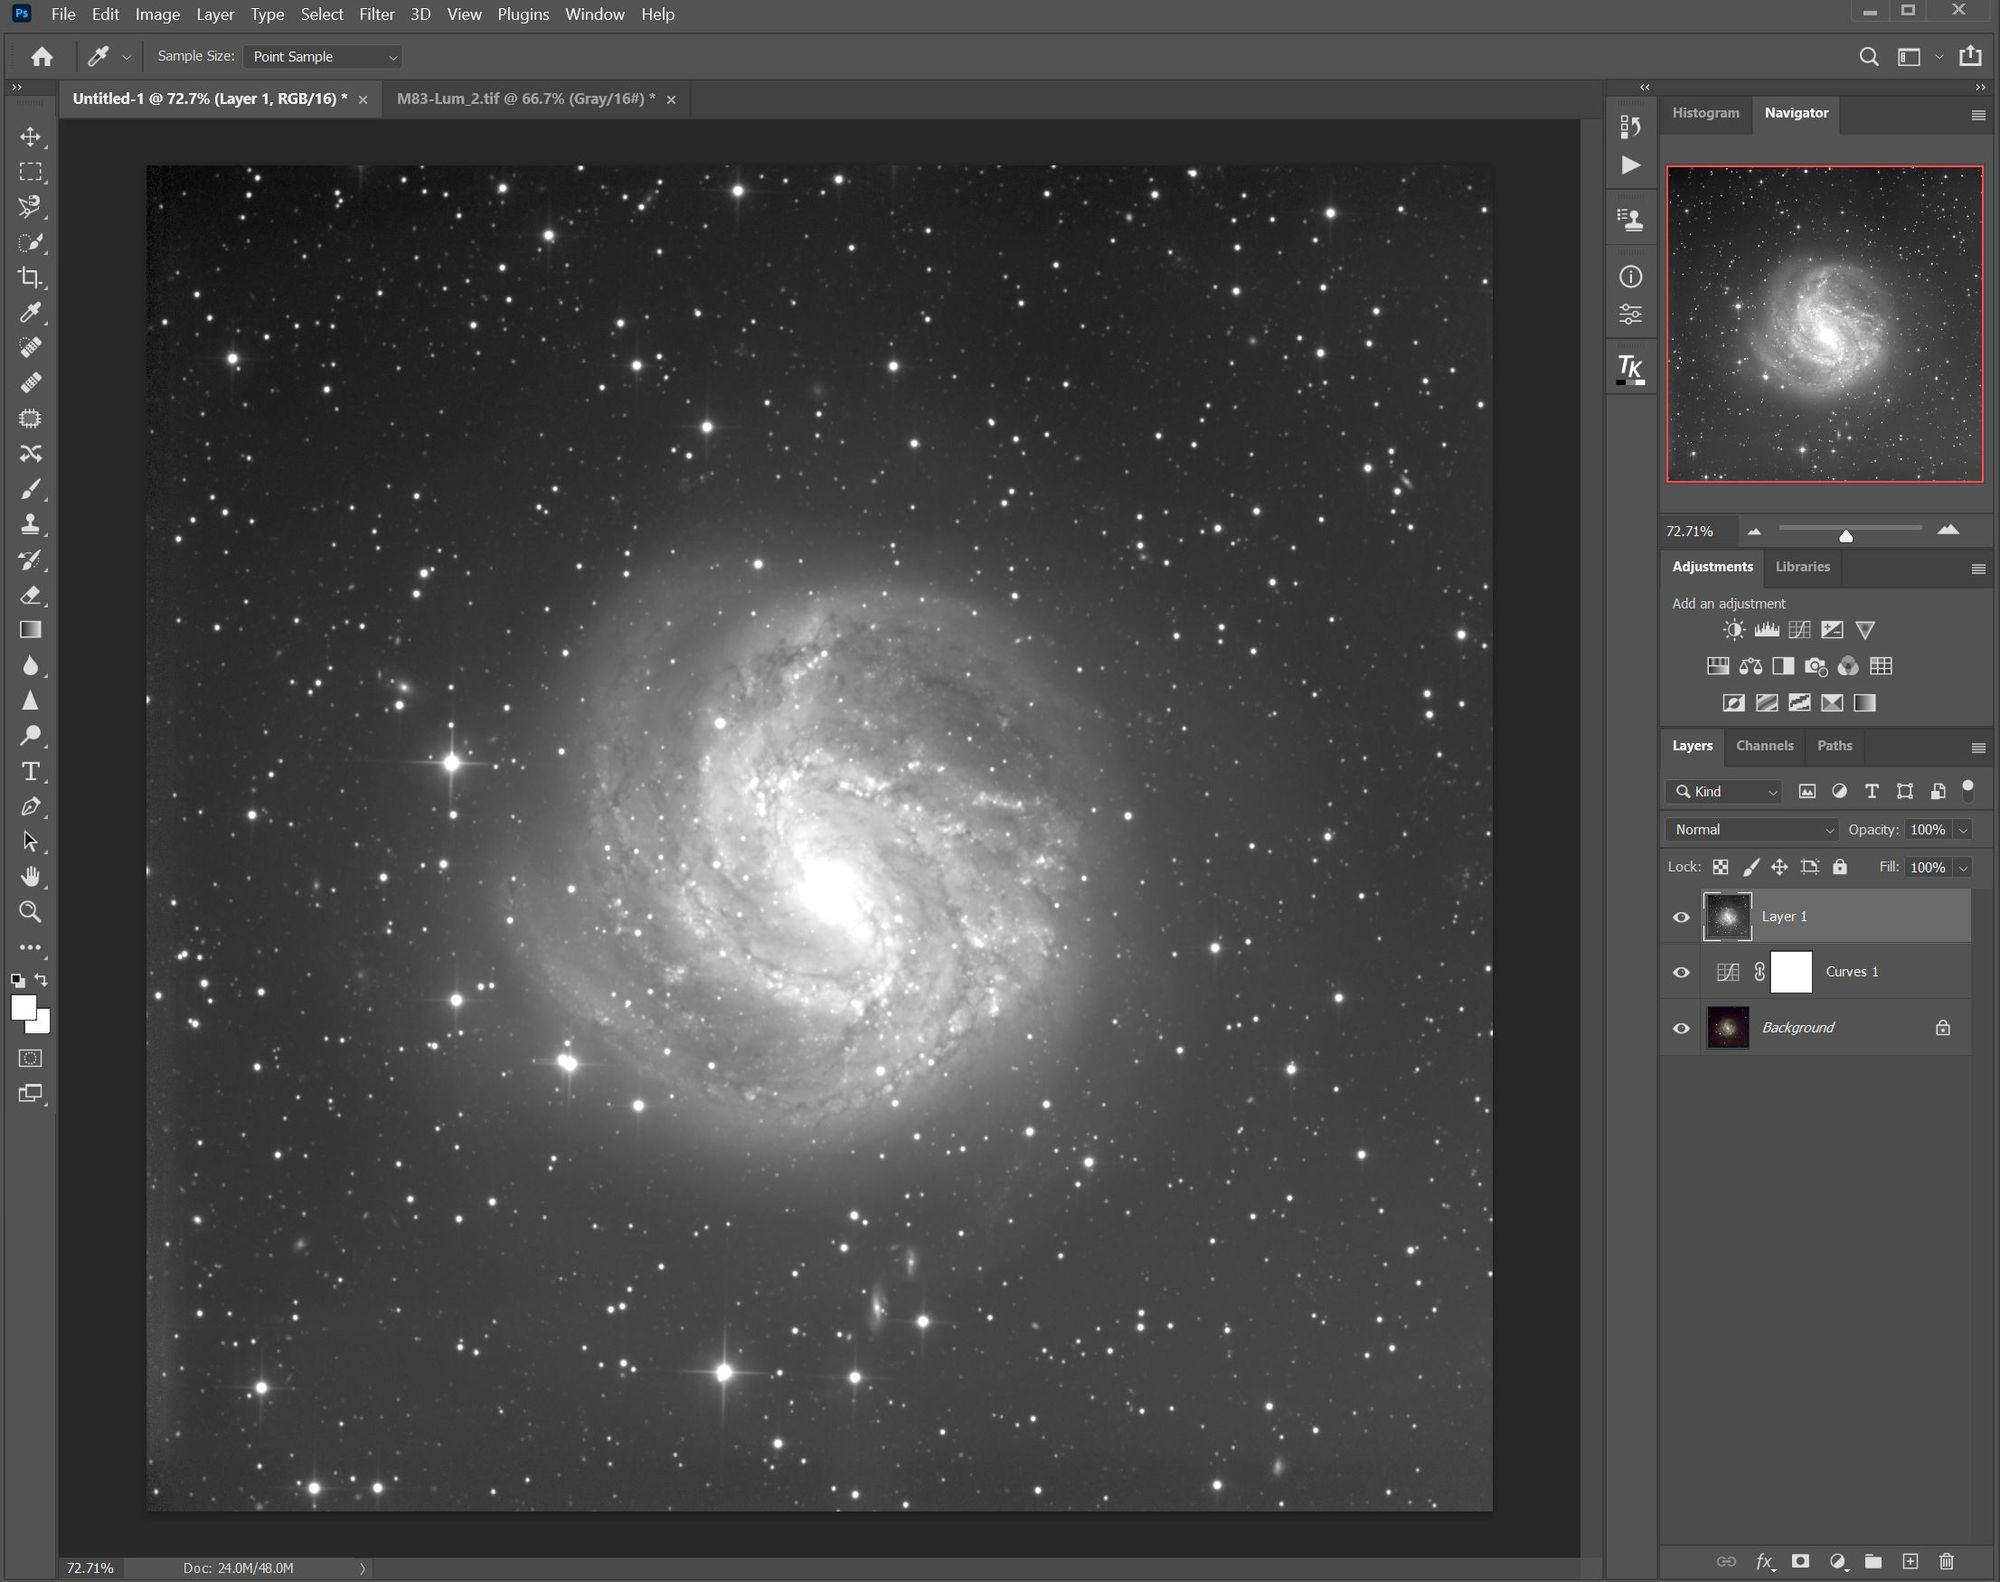Viewport: 2000px width, 1582px height.
Task: Switch to M83-Lum_2.tif document tab
Action: tap(526, 98)
